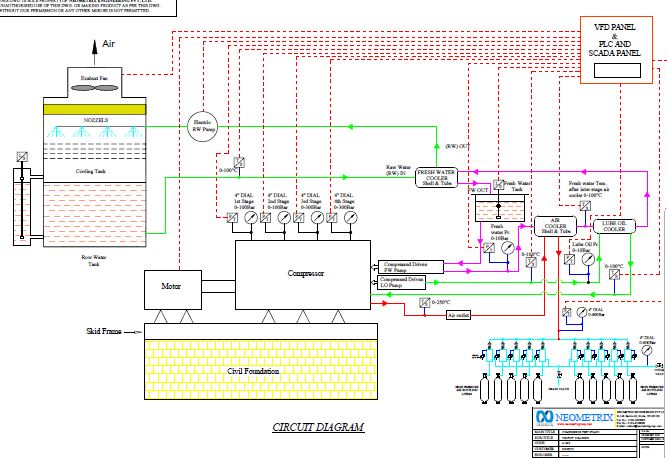Click the 0-100°C sensor on raw water line

click(x=239, y=162)
